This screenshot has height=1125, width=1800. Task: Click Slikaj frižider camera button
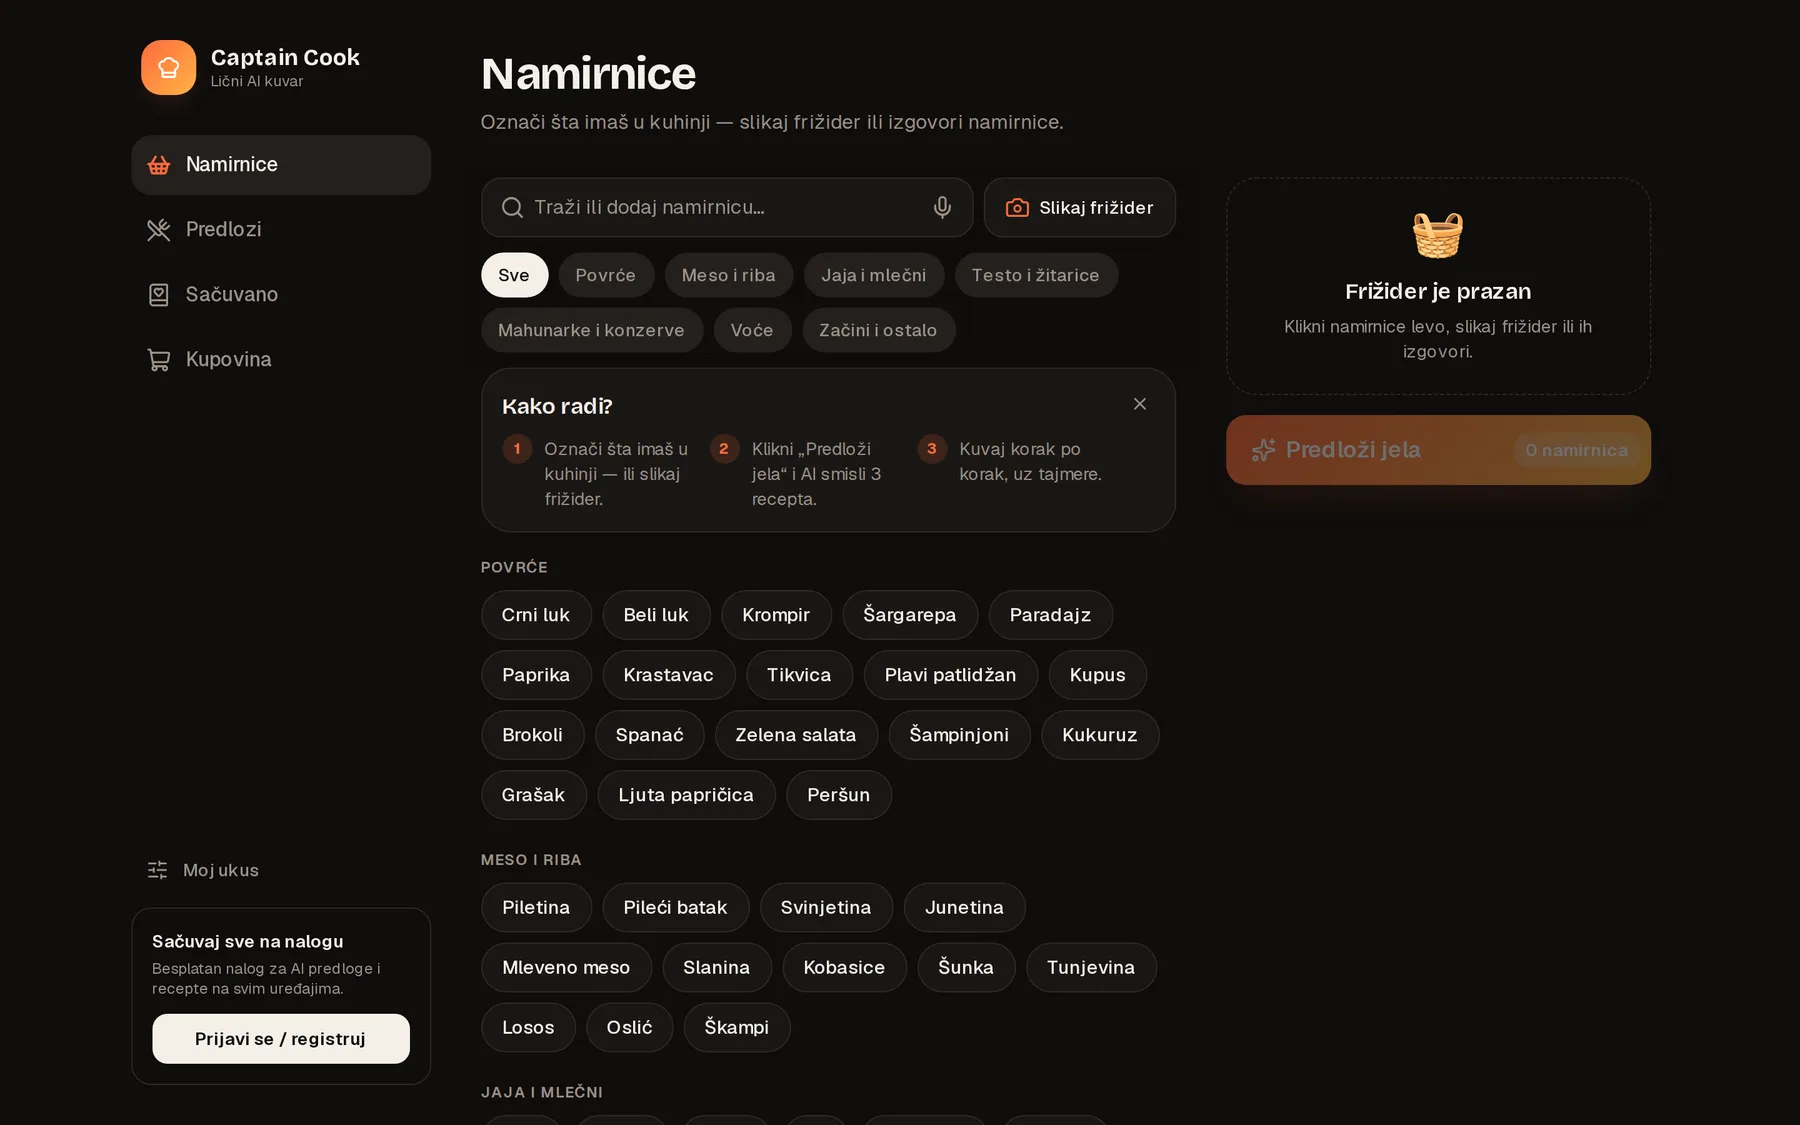point(1079,207)
